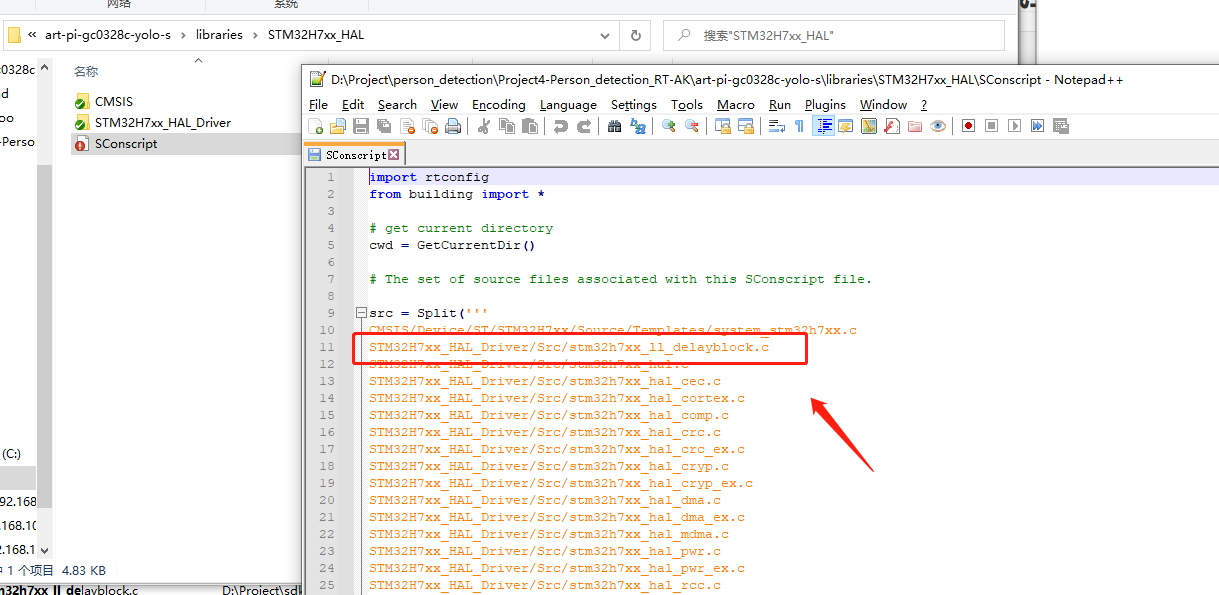This screenshot has width=1219, height=595.
Task: Click the stm32h7xx_hal_cortex.c line
Action: coord(557,398)
